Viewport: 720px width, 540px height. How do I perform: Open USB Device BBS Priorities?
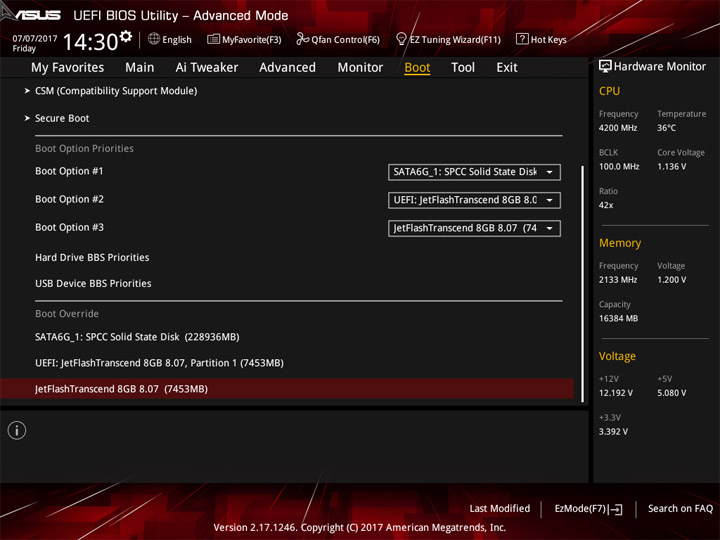[x=93, y=283]
